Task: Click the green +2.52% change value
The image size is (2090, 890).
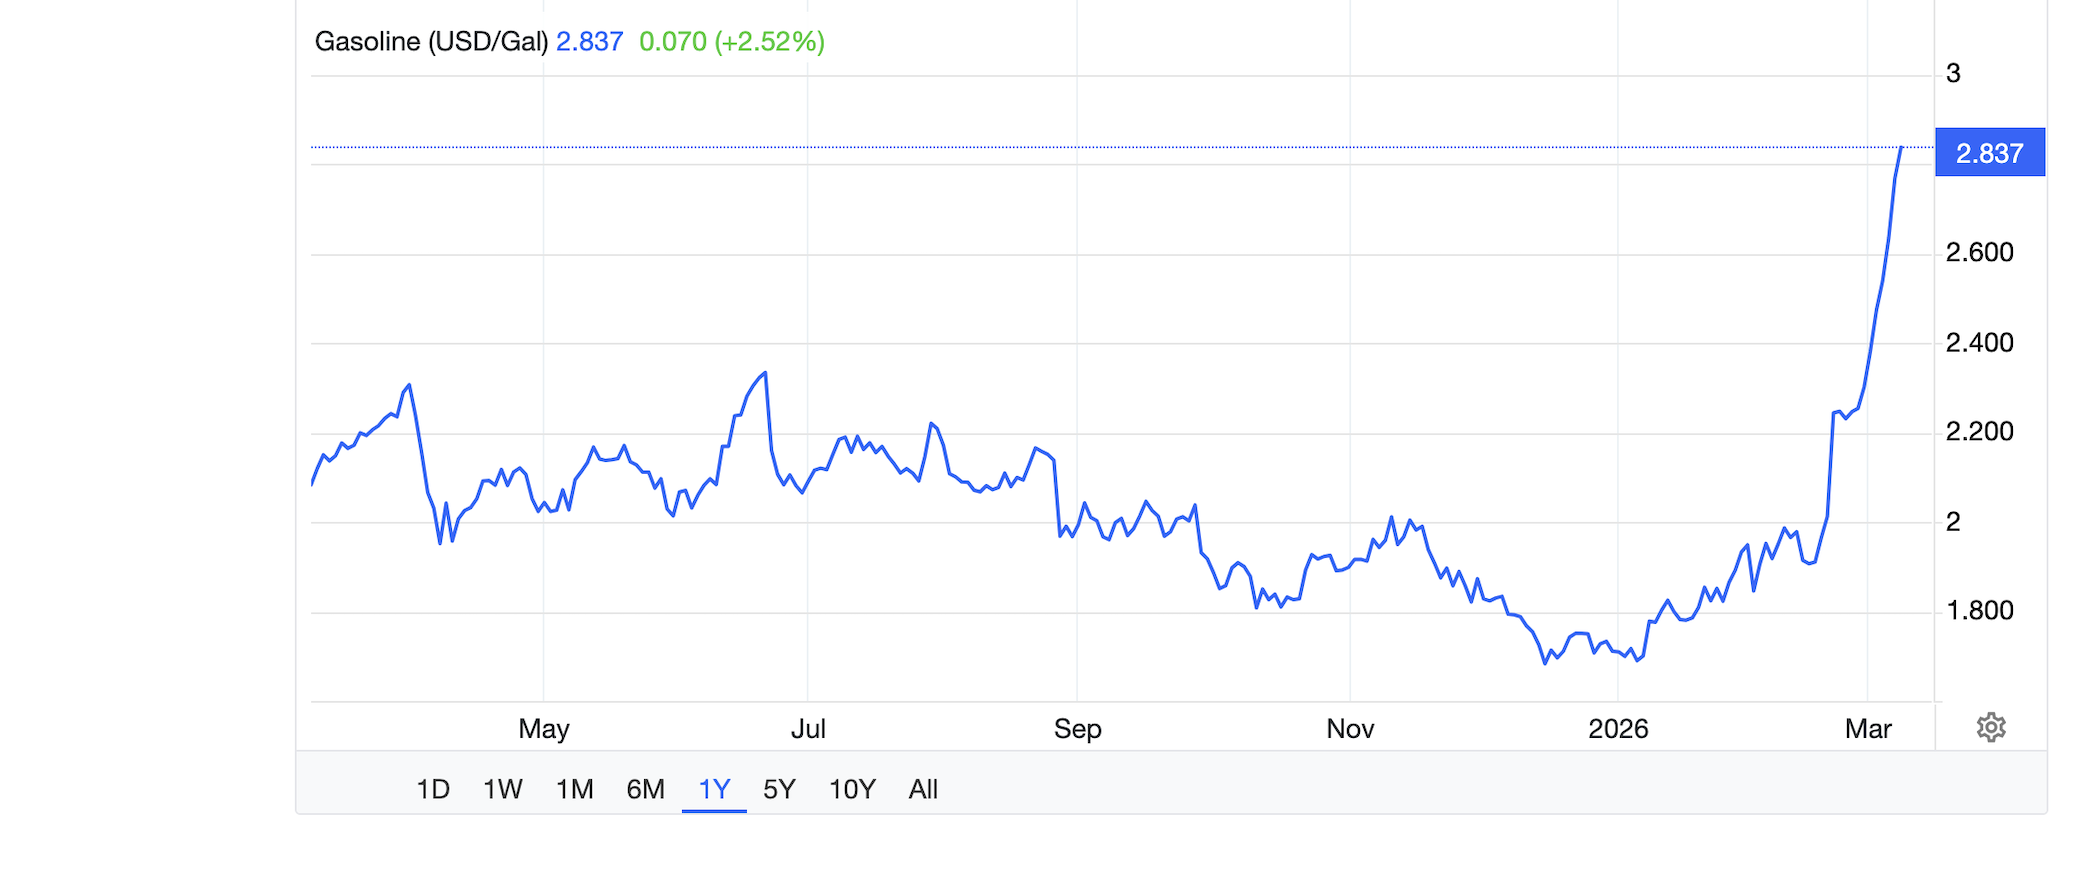Action: point(769,42)
